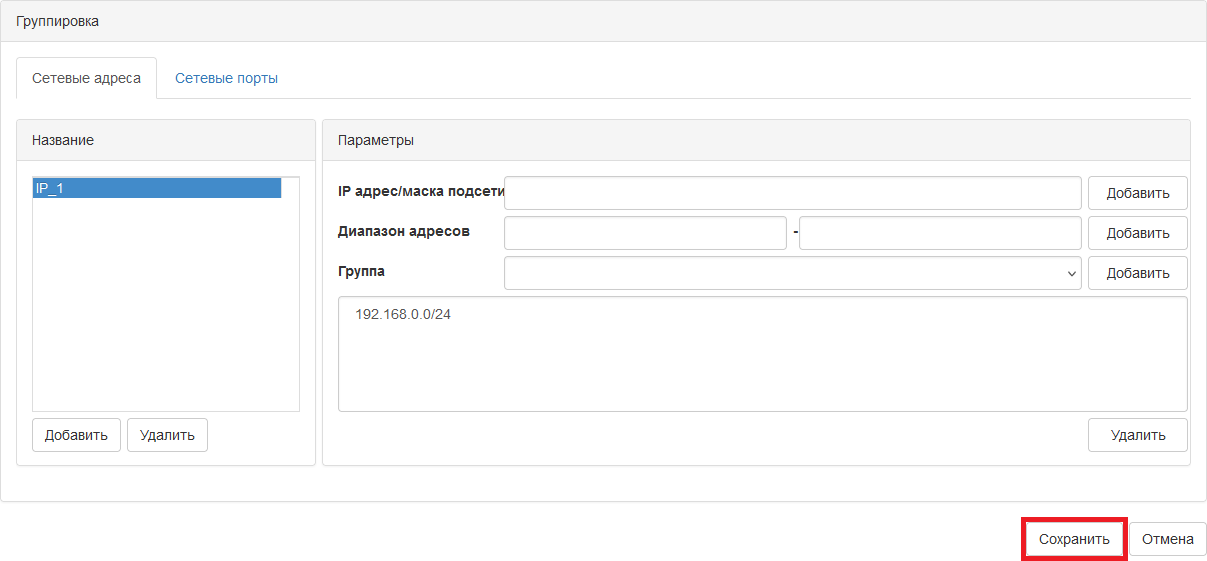Select IP_1 in the Название list

coord(157,188)
